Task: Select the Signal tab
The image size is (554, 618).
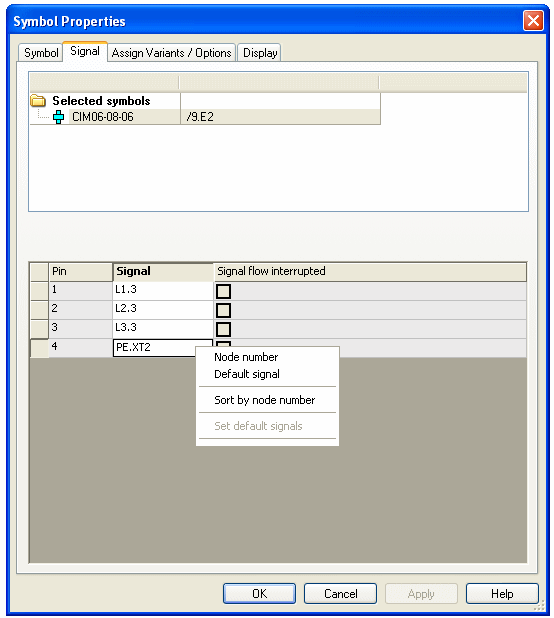Action: tap(85, 51)
